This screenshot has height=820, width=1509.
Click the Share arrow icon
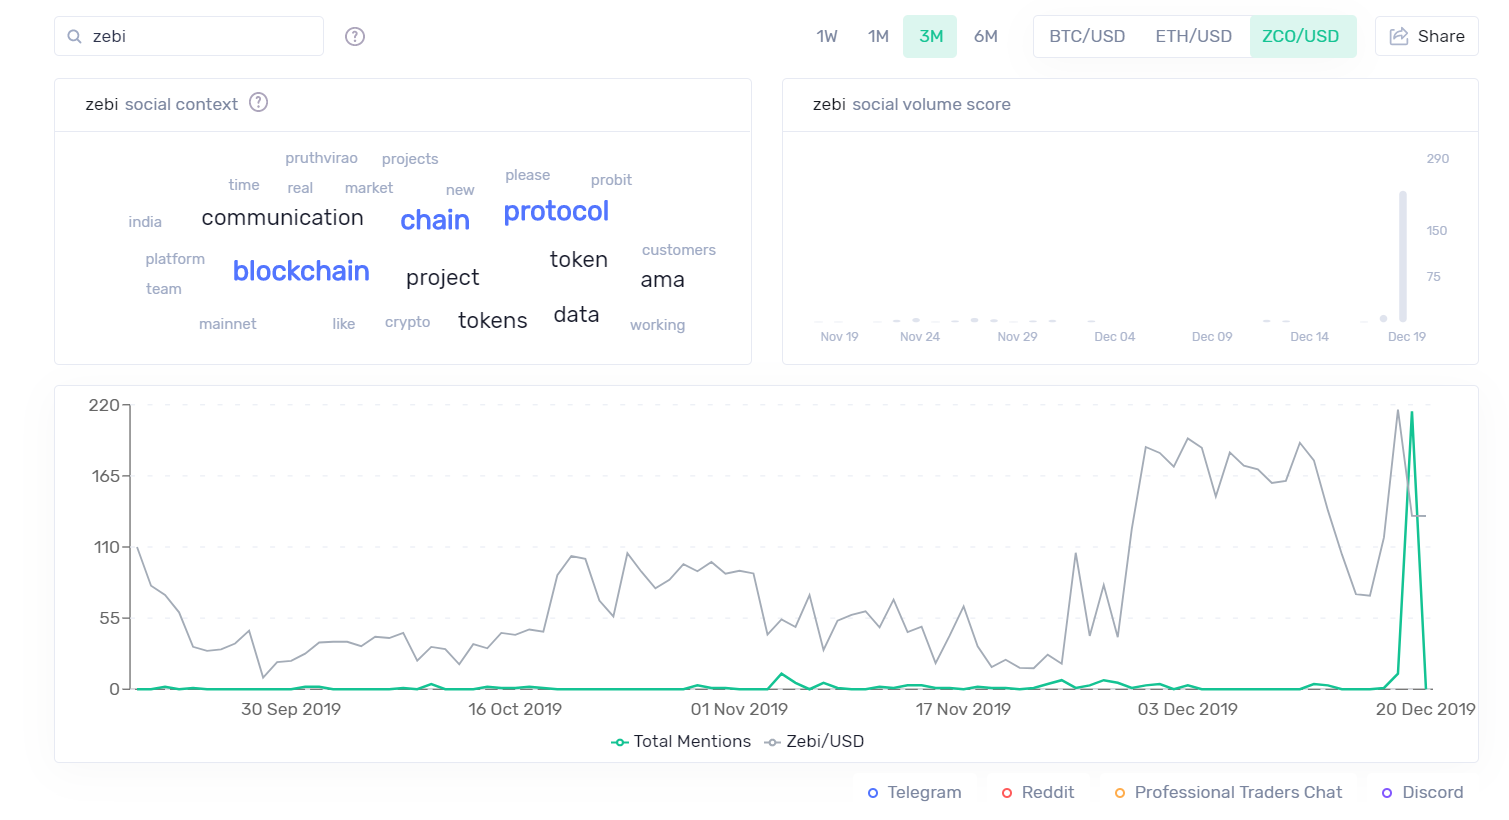(1399, 36)
